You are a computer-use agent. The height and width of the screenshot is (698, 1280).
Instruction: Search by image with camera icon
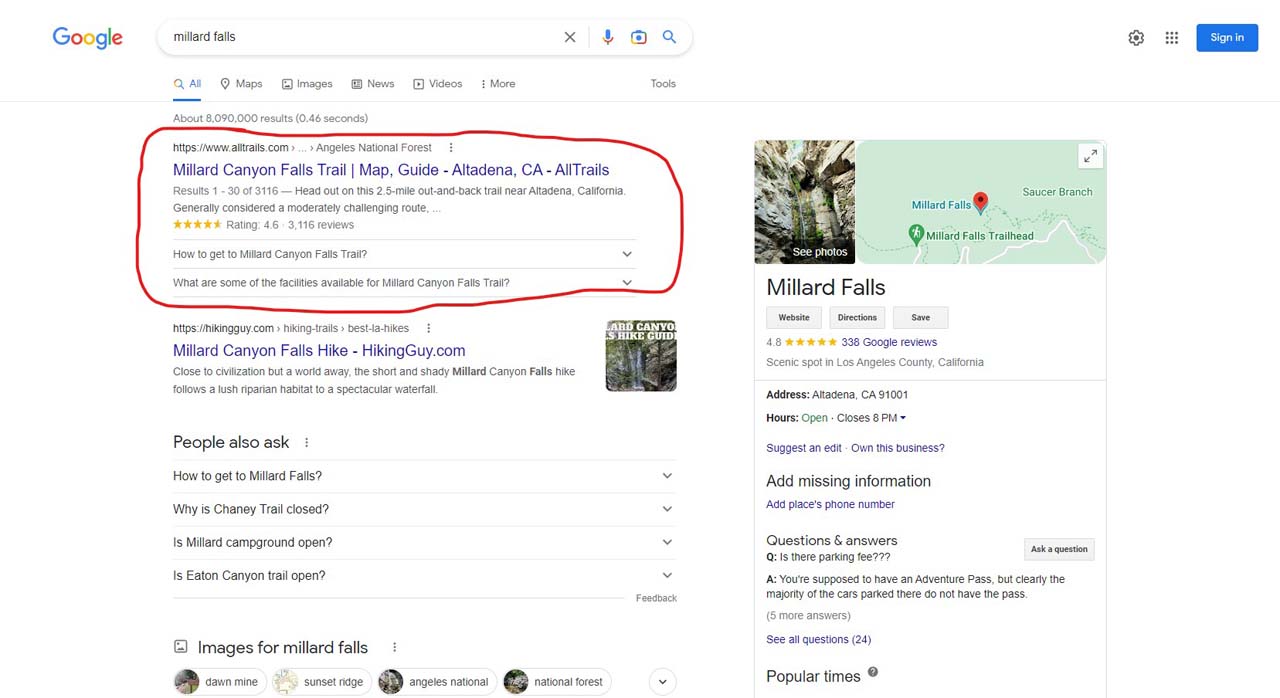click(638, 37)
